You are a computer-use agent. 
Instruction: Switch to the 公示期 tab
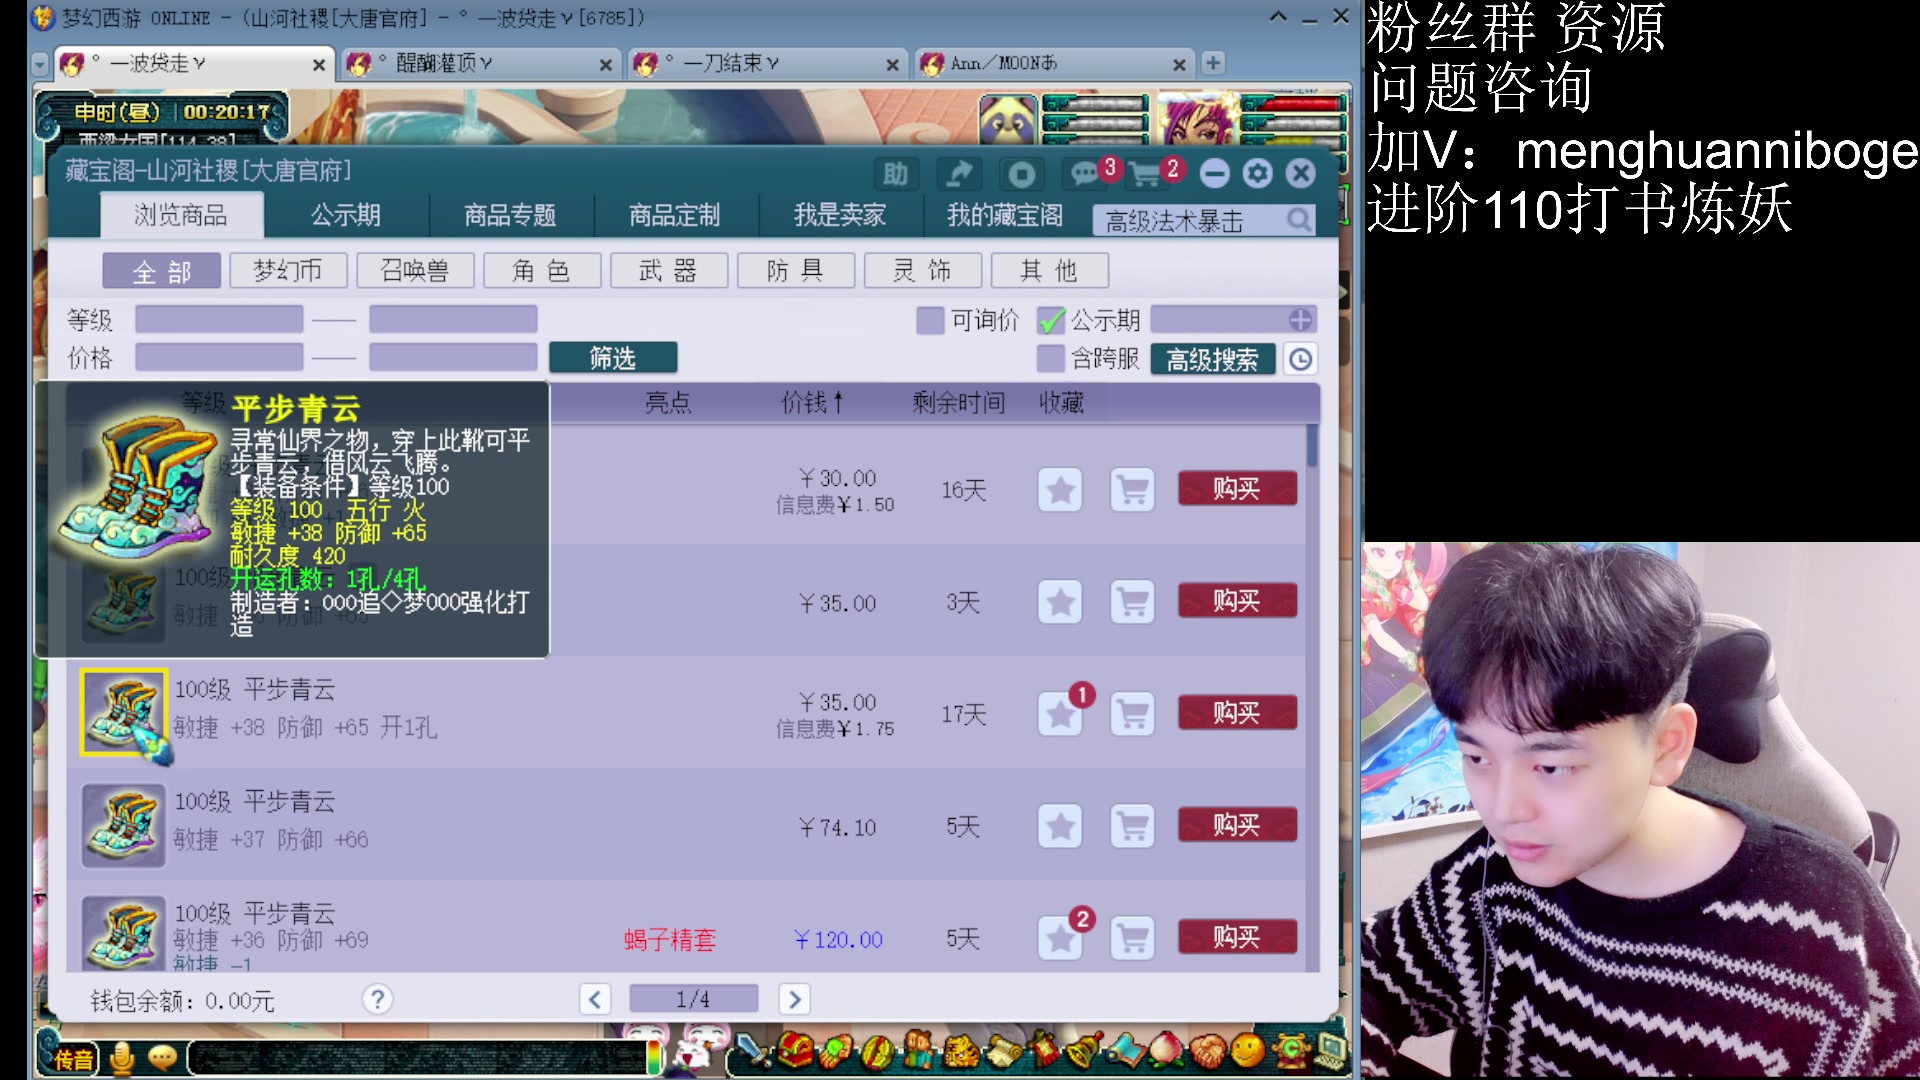tap(346, 215)
